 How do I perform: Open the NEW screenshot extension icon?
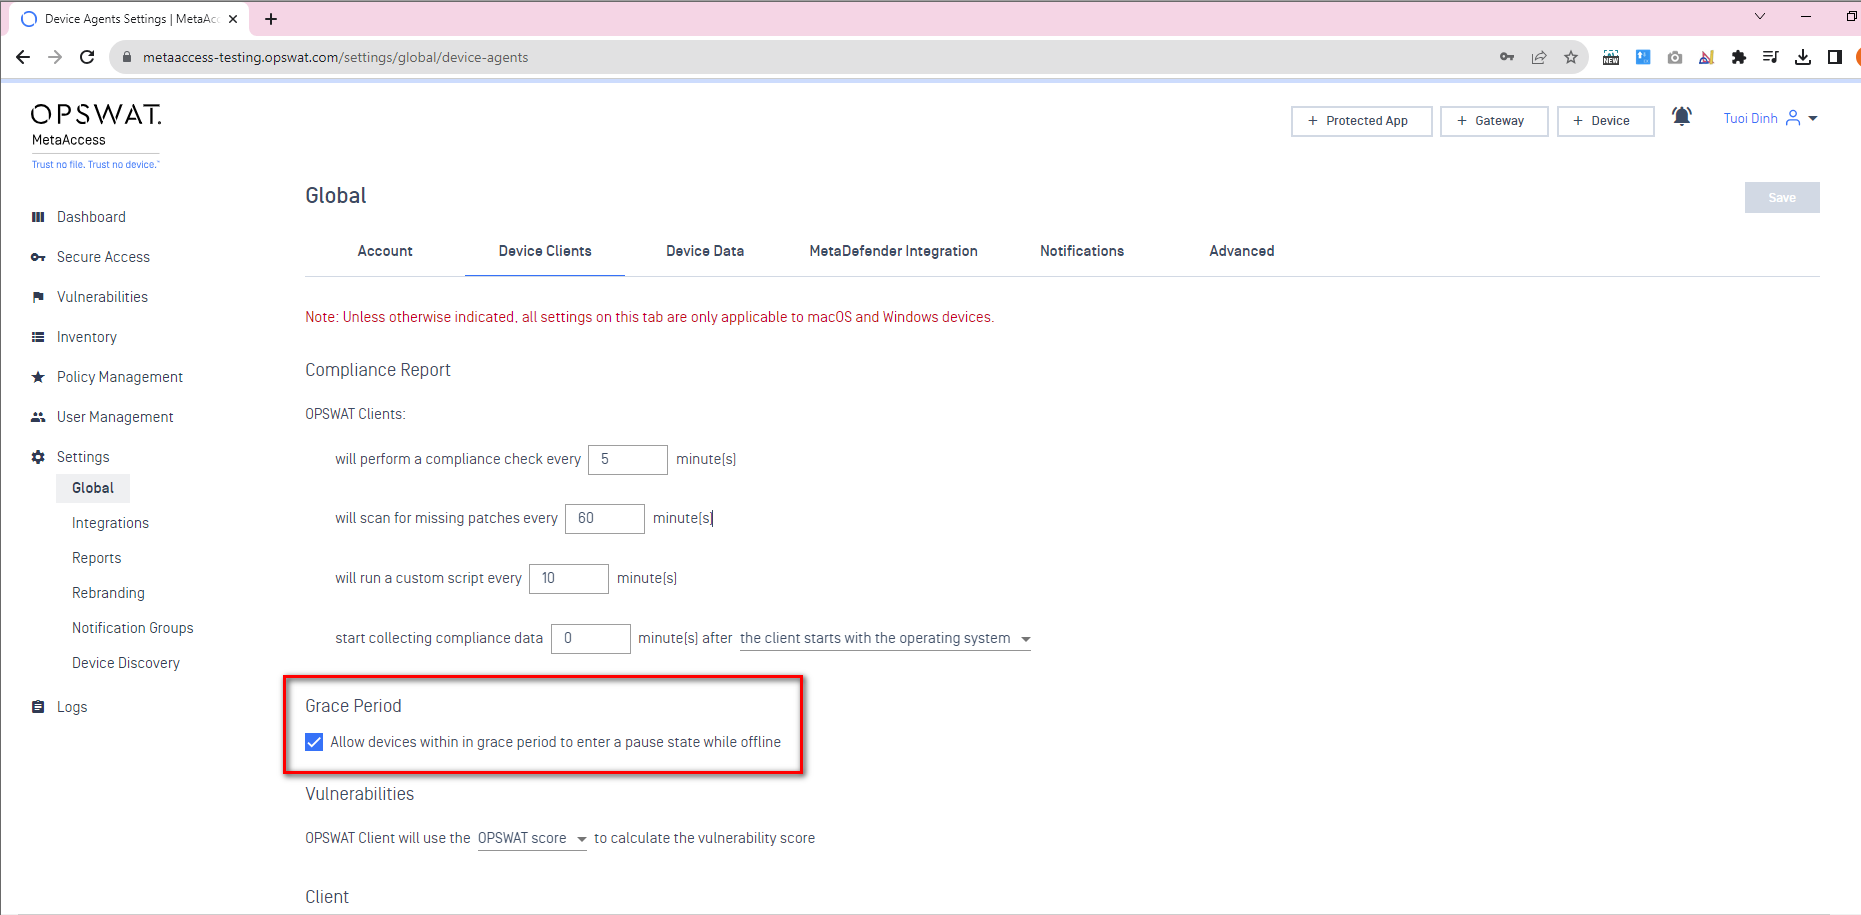tap(1611, 57)
